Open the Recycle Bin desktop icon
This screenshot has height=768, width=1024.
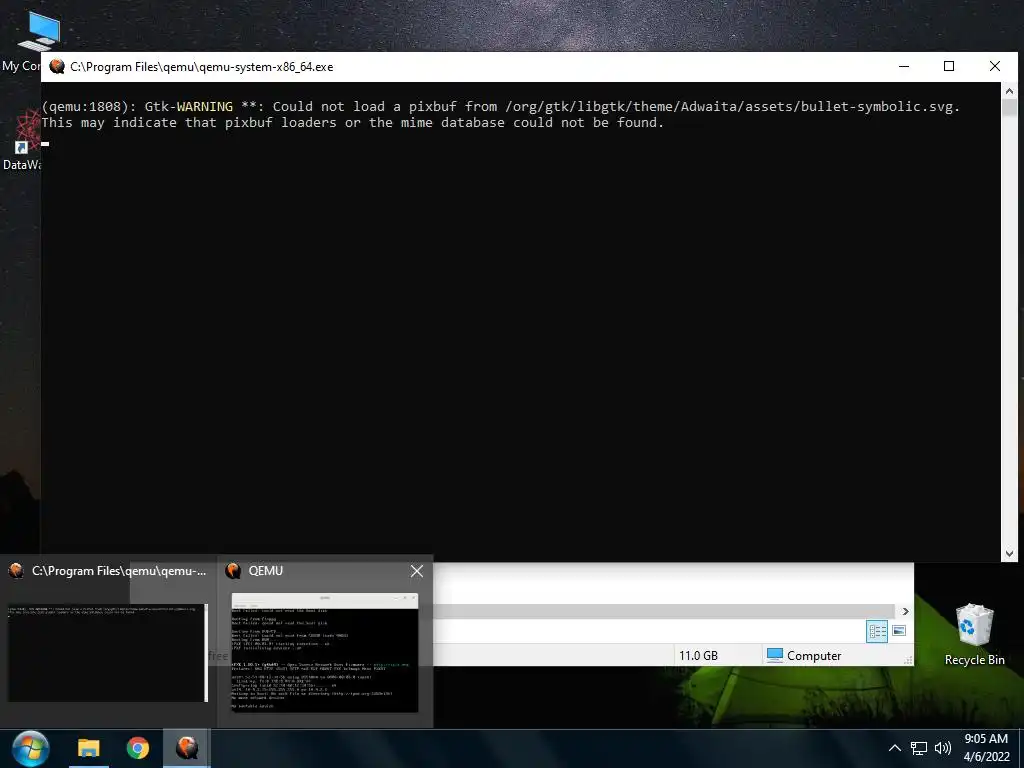[974, 635]
